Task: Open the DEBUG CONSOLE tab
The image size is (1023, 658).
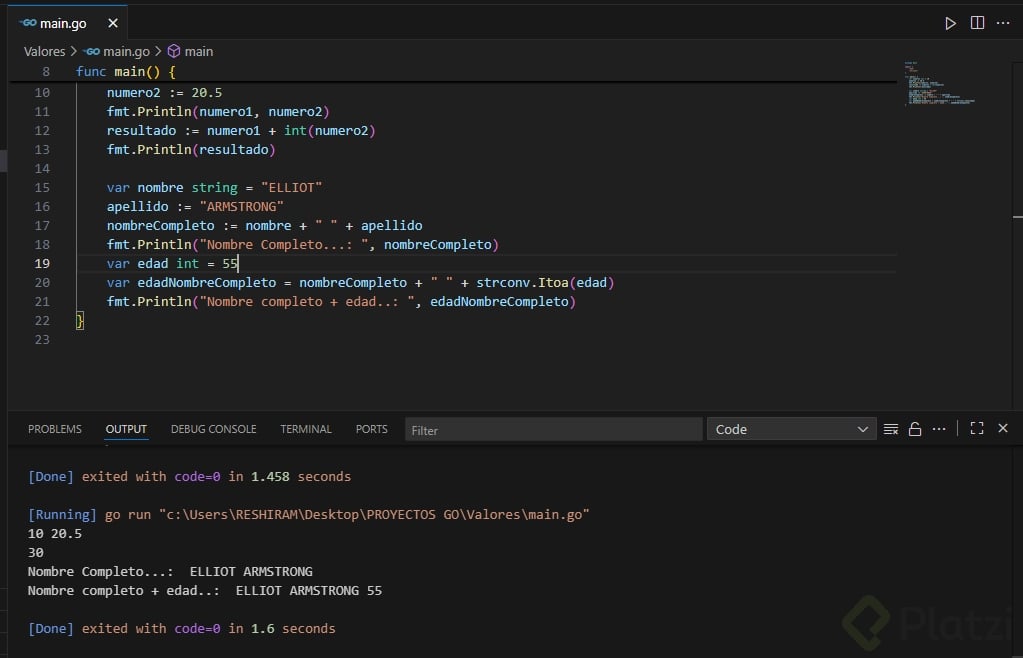Action: [x=213, y=429]
